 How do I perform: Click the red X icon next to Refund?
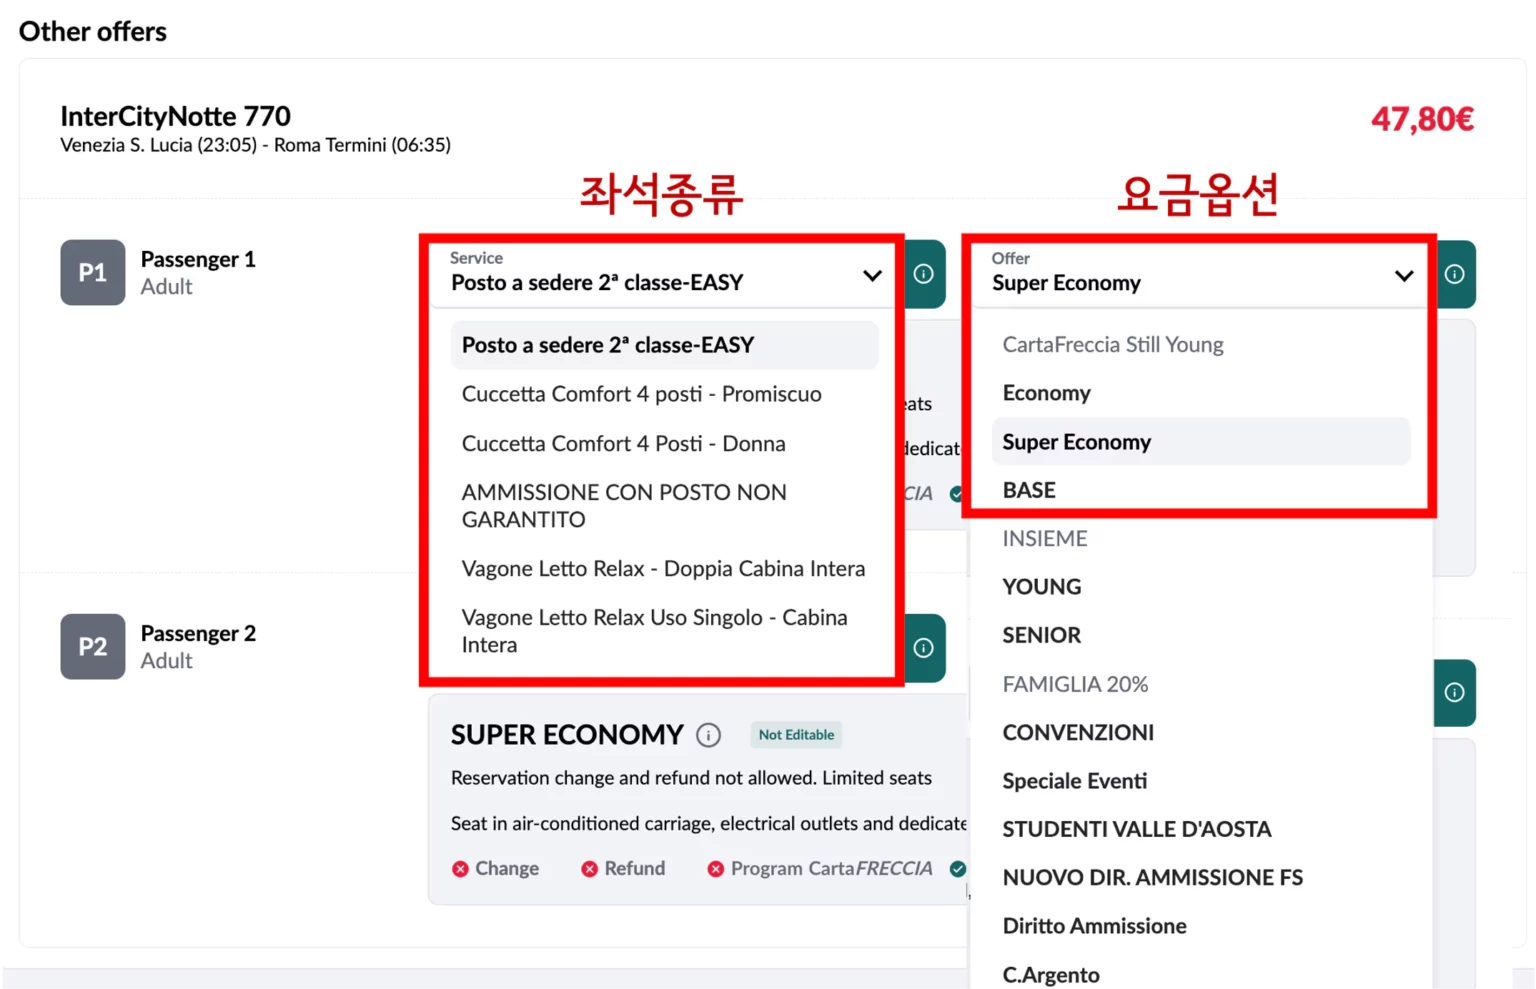[589, 868]
